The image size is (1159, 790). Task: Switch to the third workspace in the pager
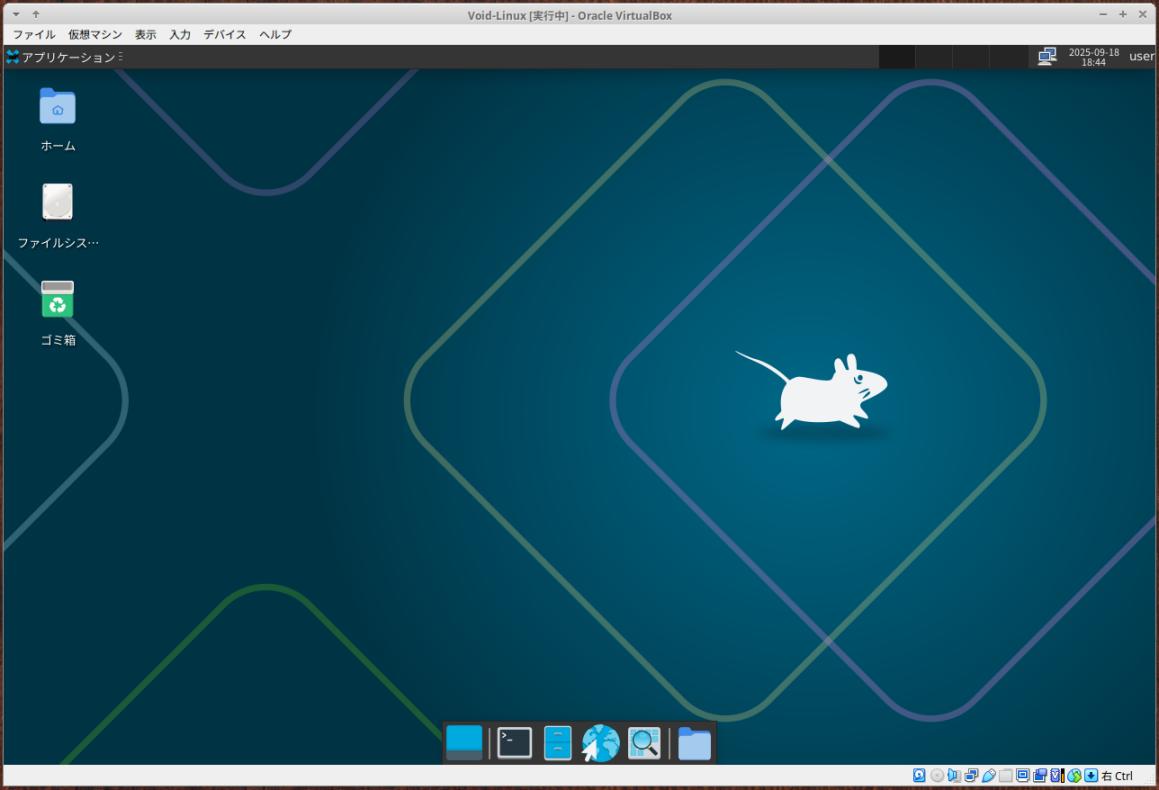click(x=971, y=57)
